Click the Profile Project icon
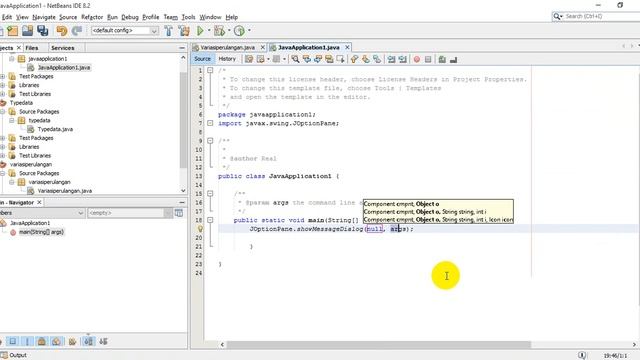Viewport: 640px width, 360px height. (x=239, y=31)
